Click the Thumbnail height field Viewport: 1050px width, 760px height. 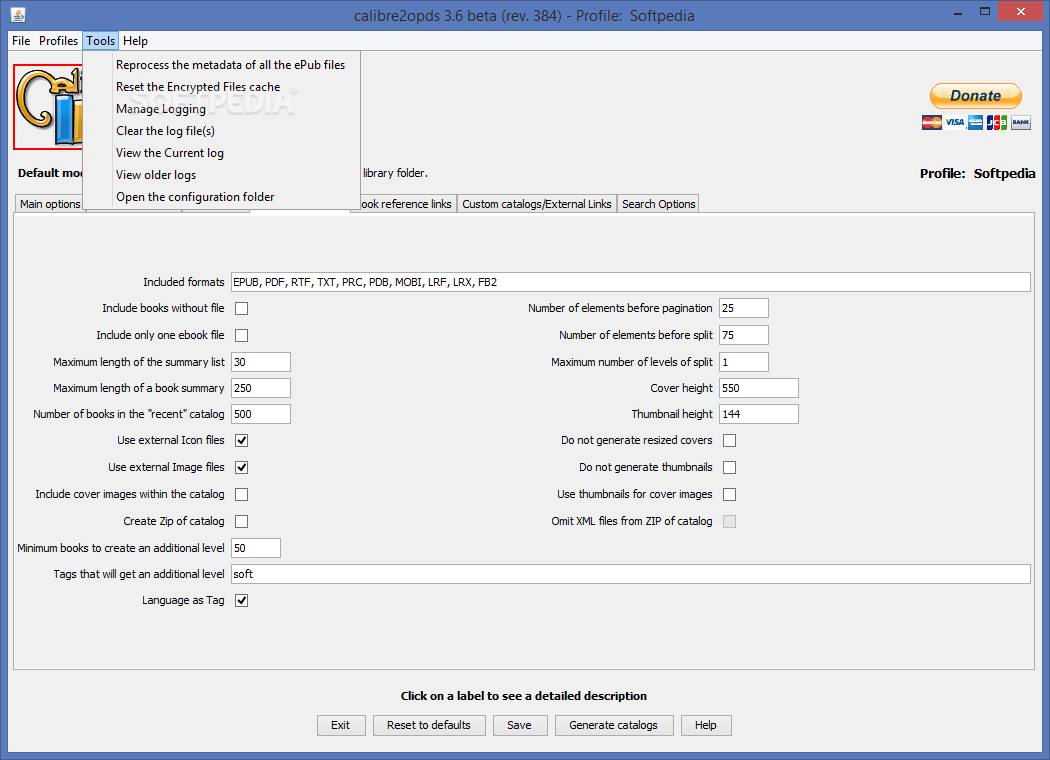coord(759,414)
